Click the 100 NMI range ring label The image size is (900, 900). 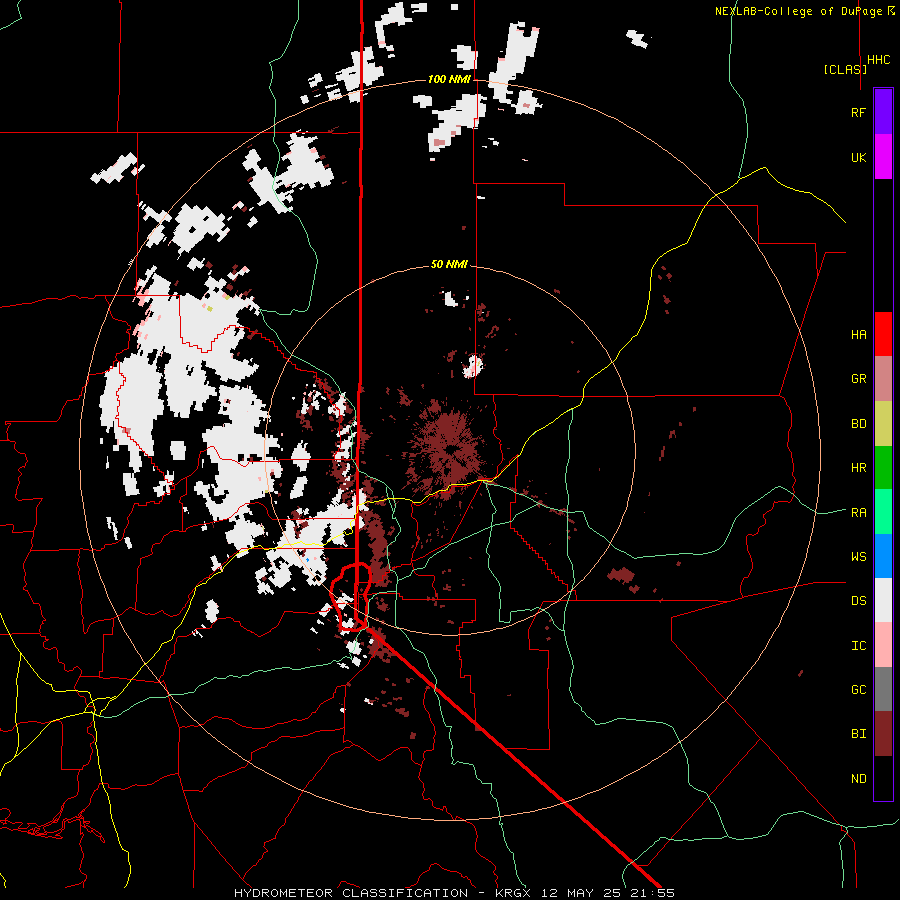(449, 79)
